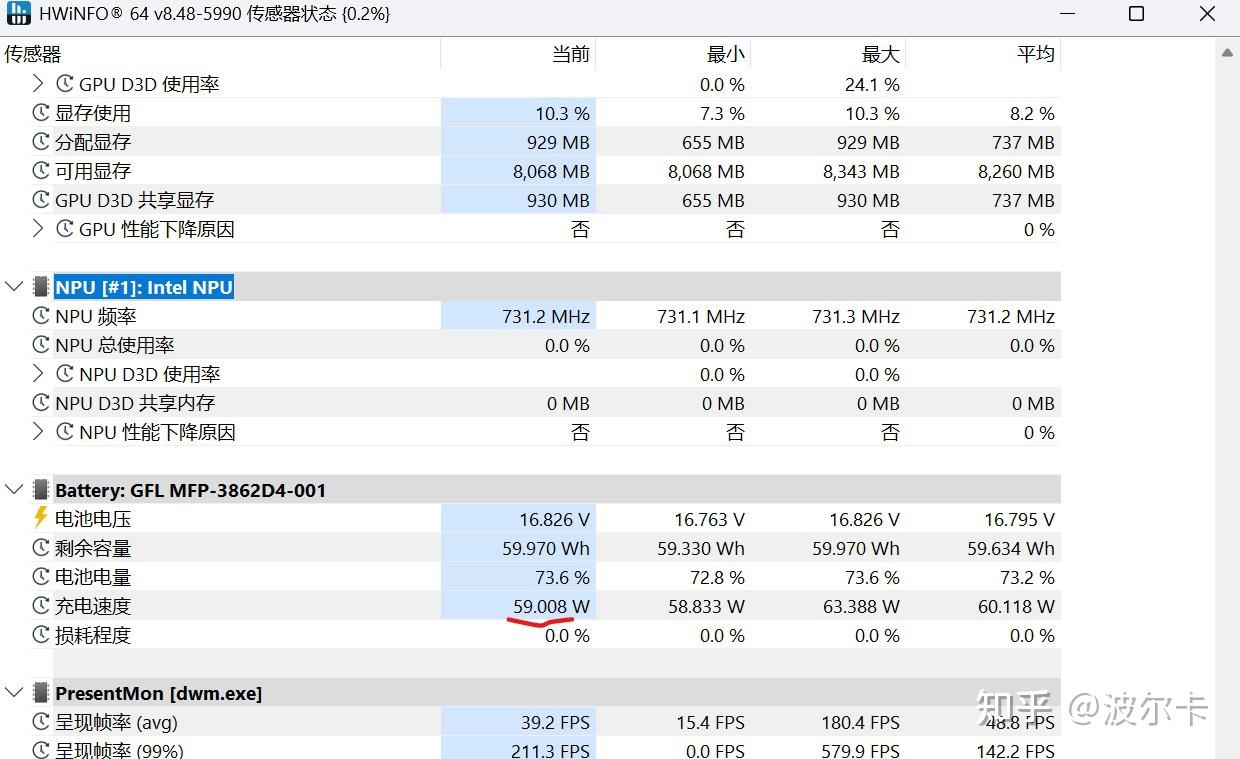Expand the NPU D3D 使用率 row
This screenshot has width=1240, height=759.
click(x=38, y=374)
